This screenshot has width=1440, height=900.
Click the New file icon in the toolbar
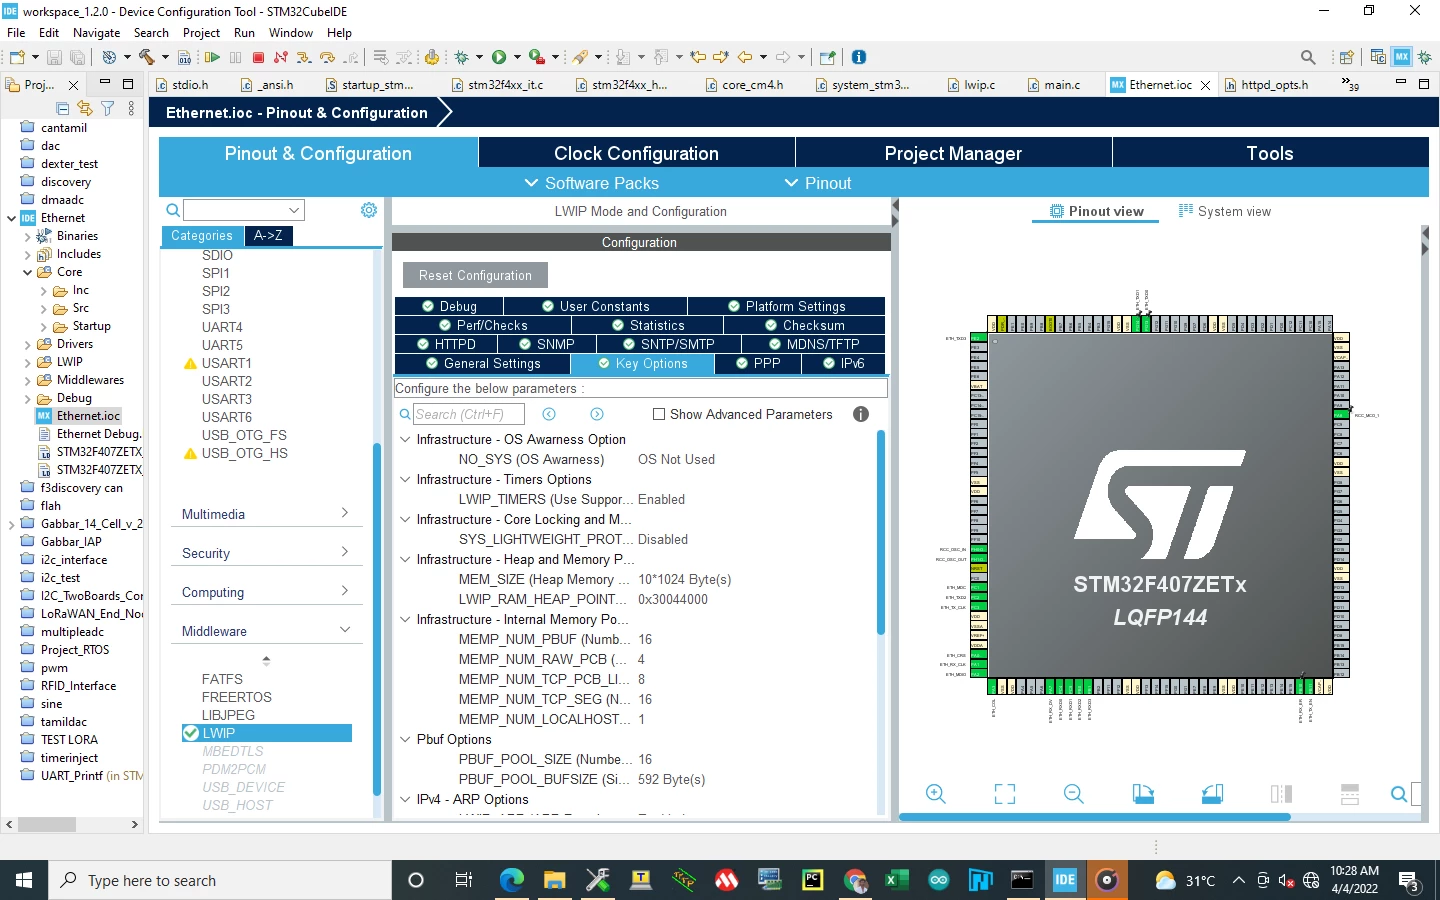17,57
